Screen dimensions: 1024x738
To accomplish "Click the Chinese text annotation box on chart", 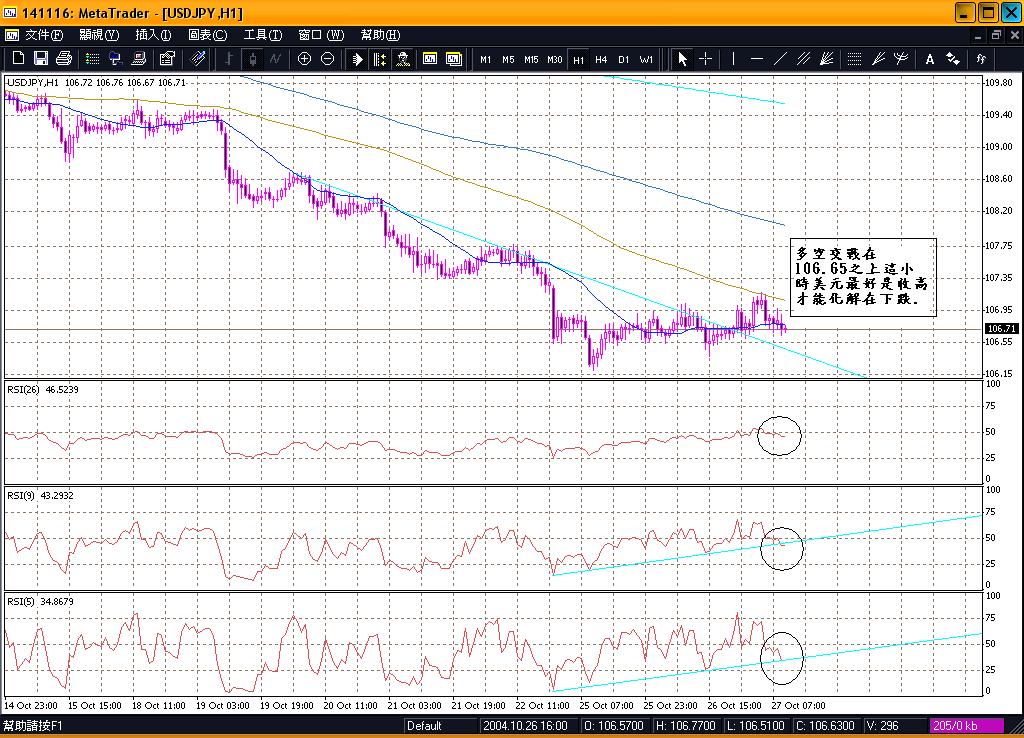I will pyautogui.click(x=862, y=277).
